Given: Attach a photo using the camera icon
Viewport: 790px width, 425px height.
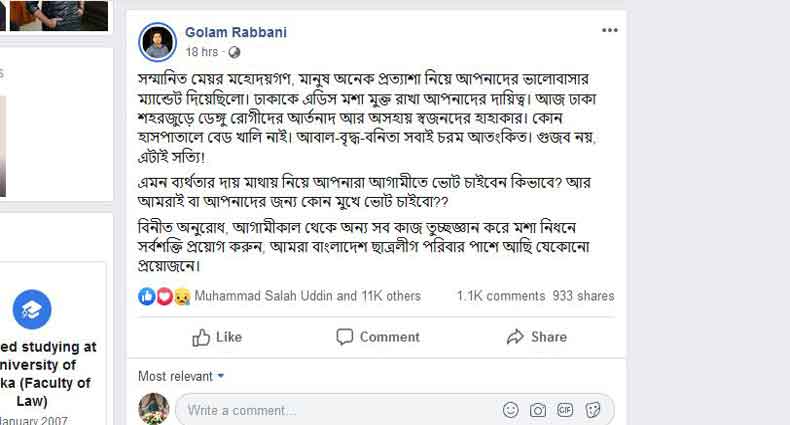Looking at the screenshot, I should (538, 410).
